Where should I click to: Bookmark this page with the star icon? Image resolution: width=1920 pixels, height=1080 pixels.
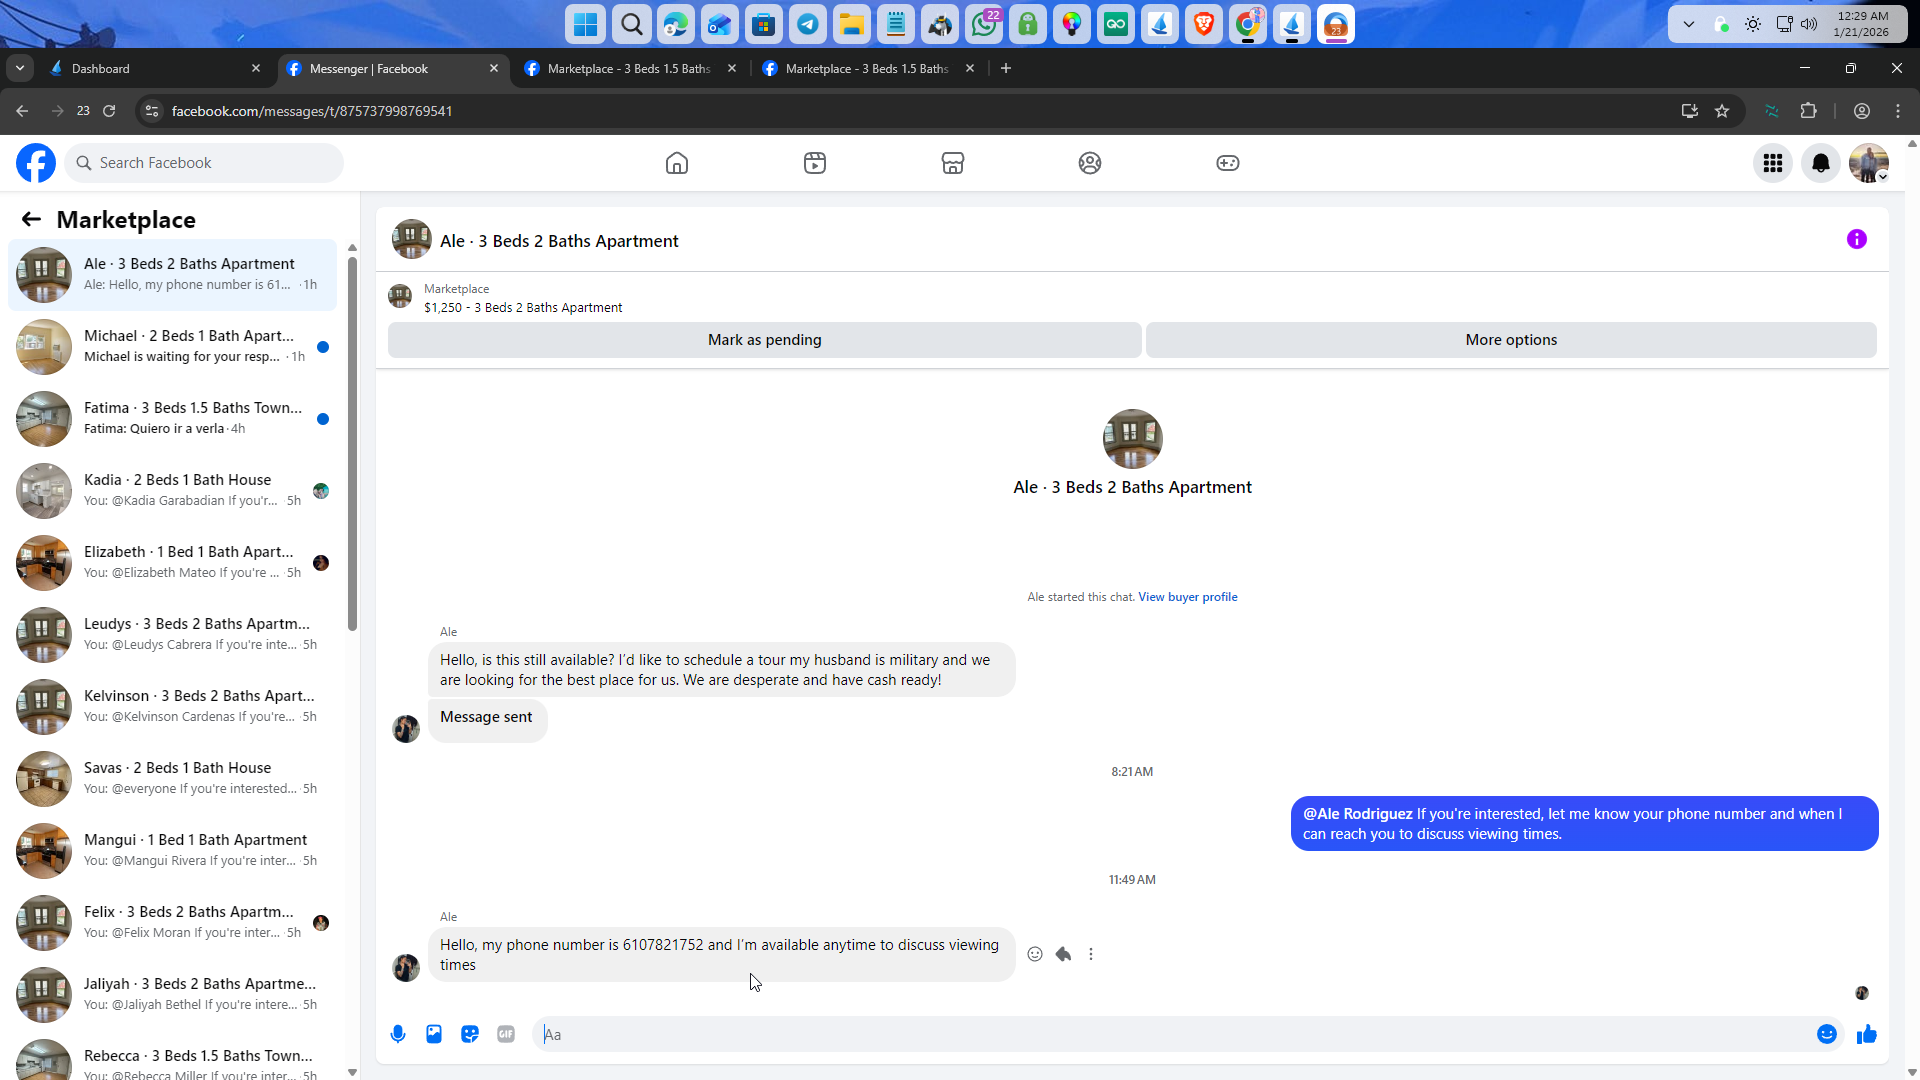[1722, 111]
